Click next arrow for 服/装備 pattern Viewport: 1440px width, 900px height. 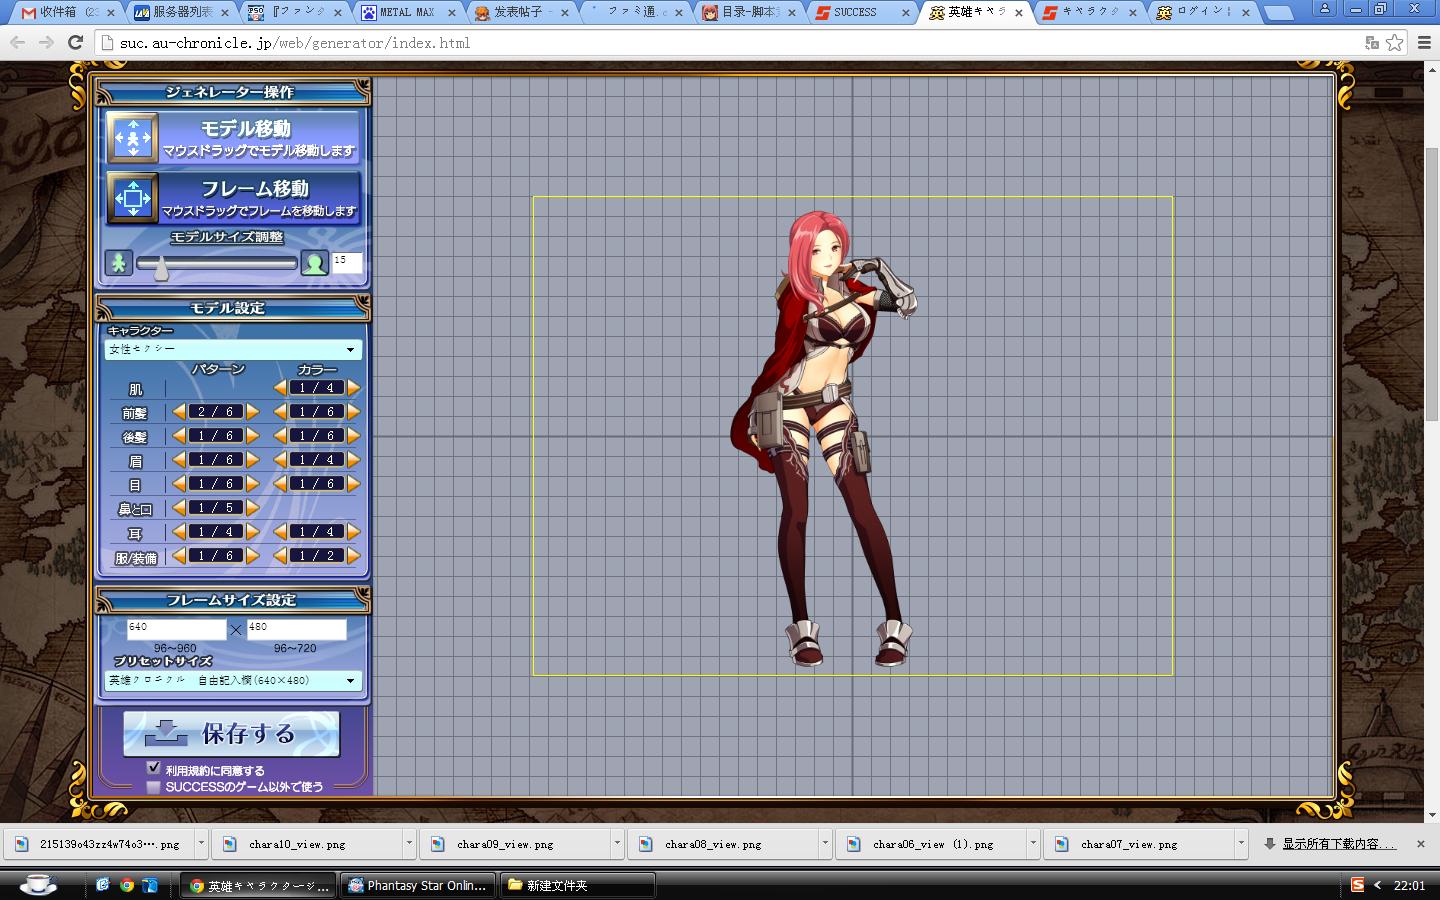pyautogui.click(x=252, y=556)
